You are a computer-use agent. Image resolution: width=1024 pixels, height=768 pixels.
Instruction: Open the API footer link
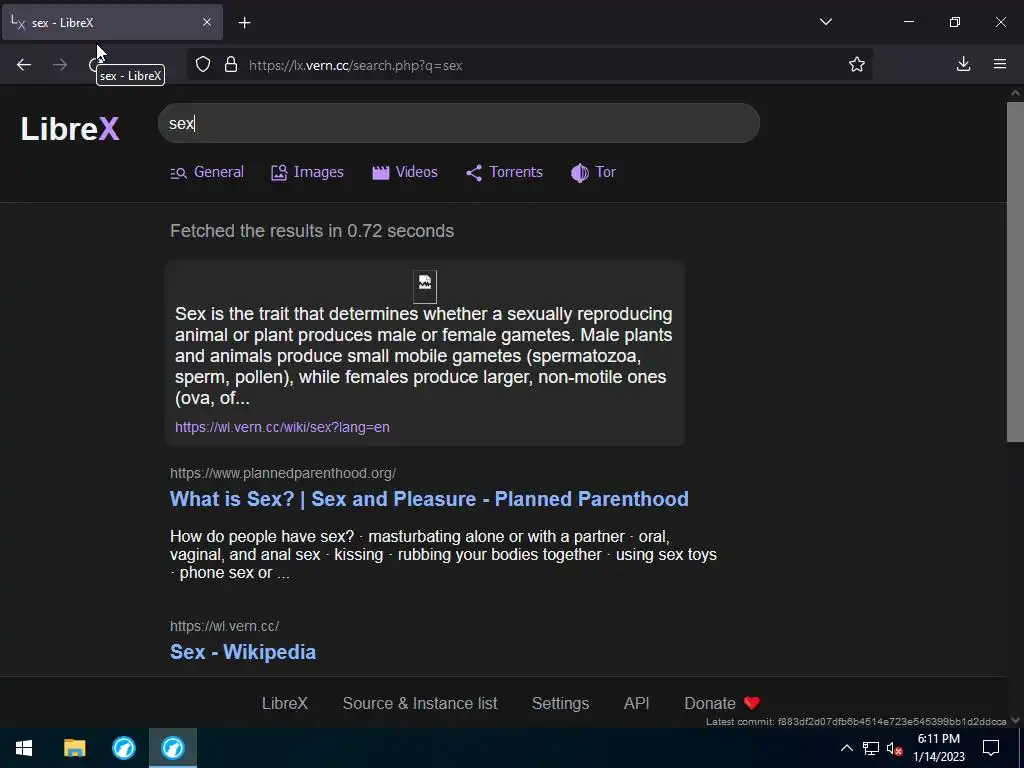(x=637, y=703)
